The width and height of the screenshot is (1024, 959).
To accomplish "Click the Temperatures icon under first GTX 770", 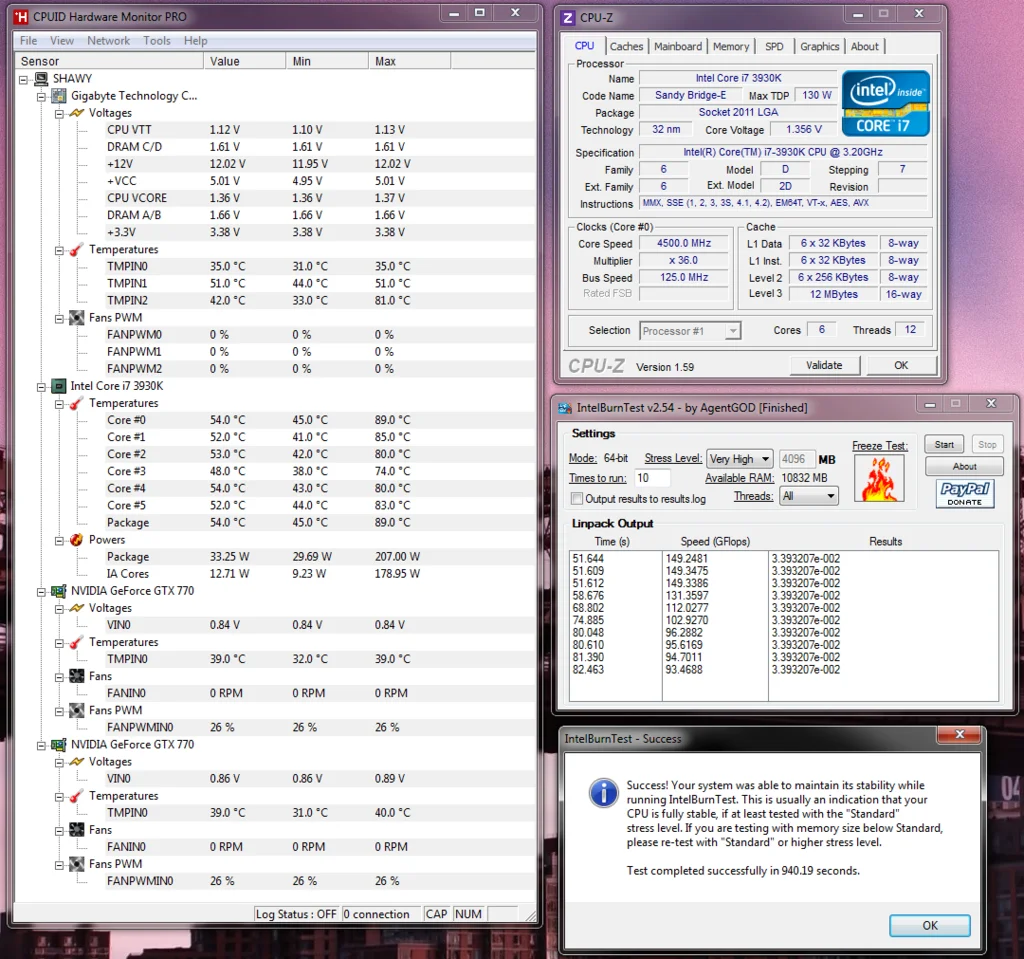I will coord(76,642).
